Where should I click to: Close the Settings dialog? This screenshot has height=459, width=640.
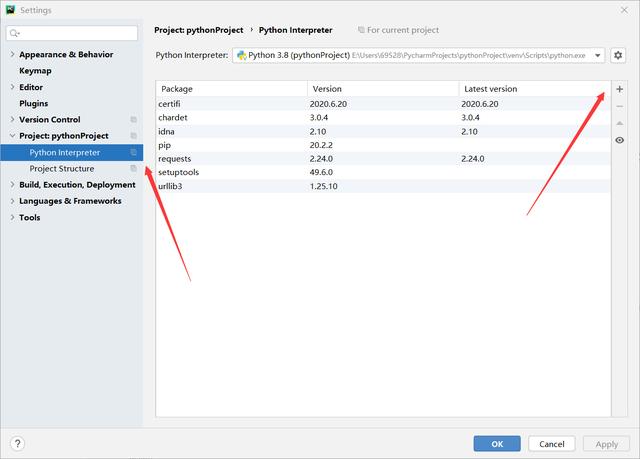tap(624, 10)
